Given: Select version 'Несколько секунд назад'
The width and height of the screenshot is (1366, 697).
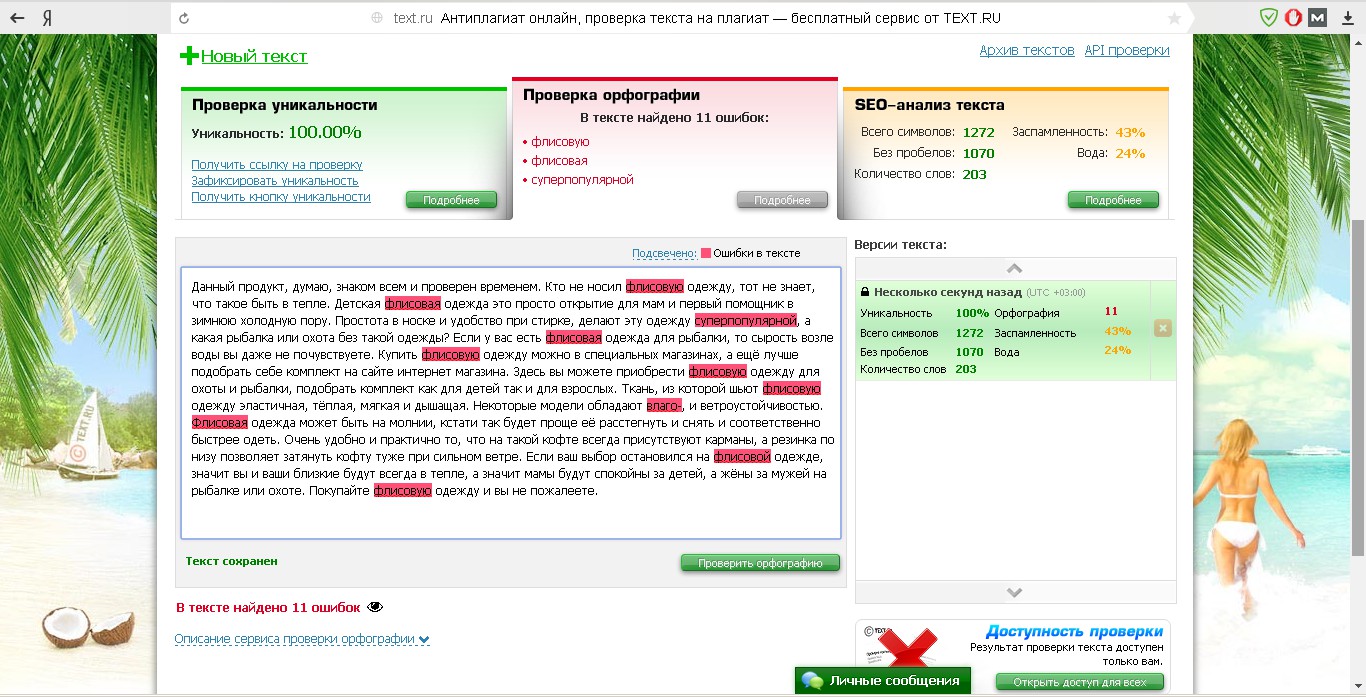Looking at the screenshot, I should [x=949, y=292].
